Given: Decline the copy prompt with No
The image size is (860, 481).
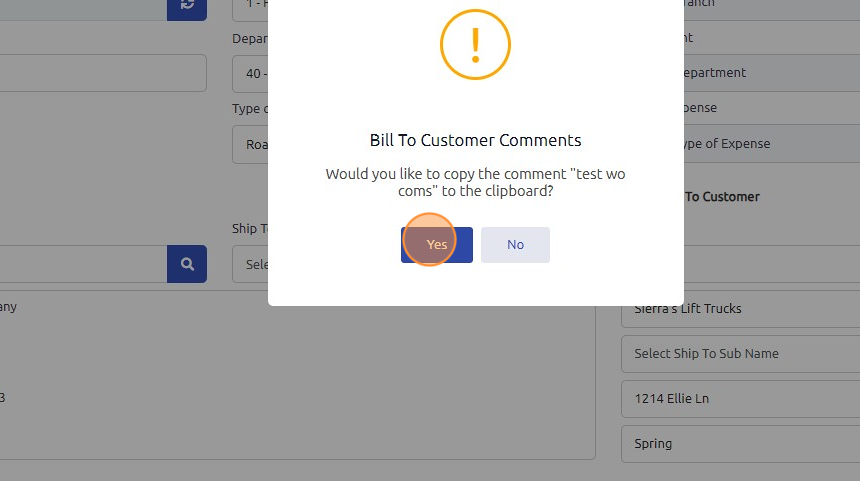Looking at the screenshot, I should click(515, 245).
